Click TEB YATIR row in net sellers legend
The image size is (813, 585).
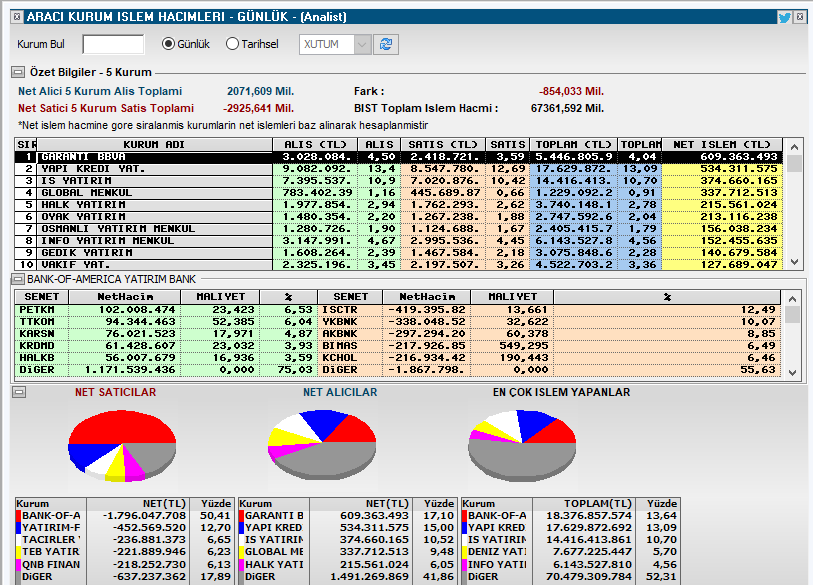123,552
